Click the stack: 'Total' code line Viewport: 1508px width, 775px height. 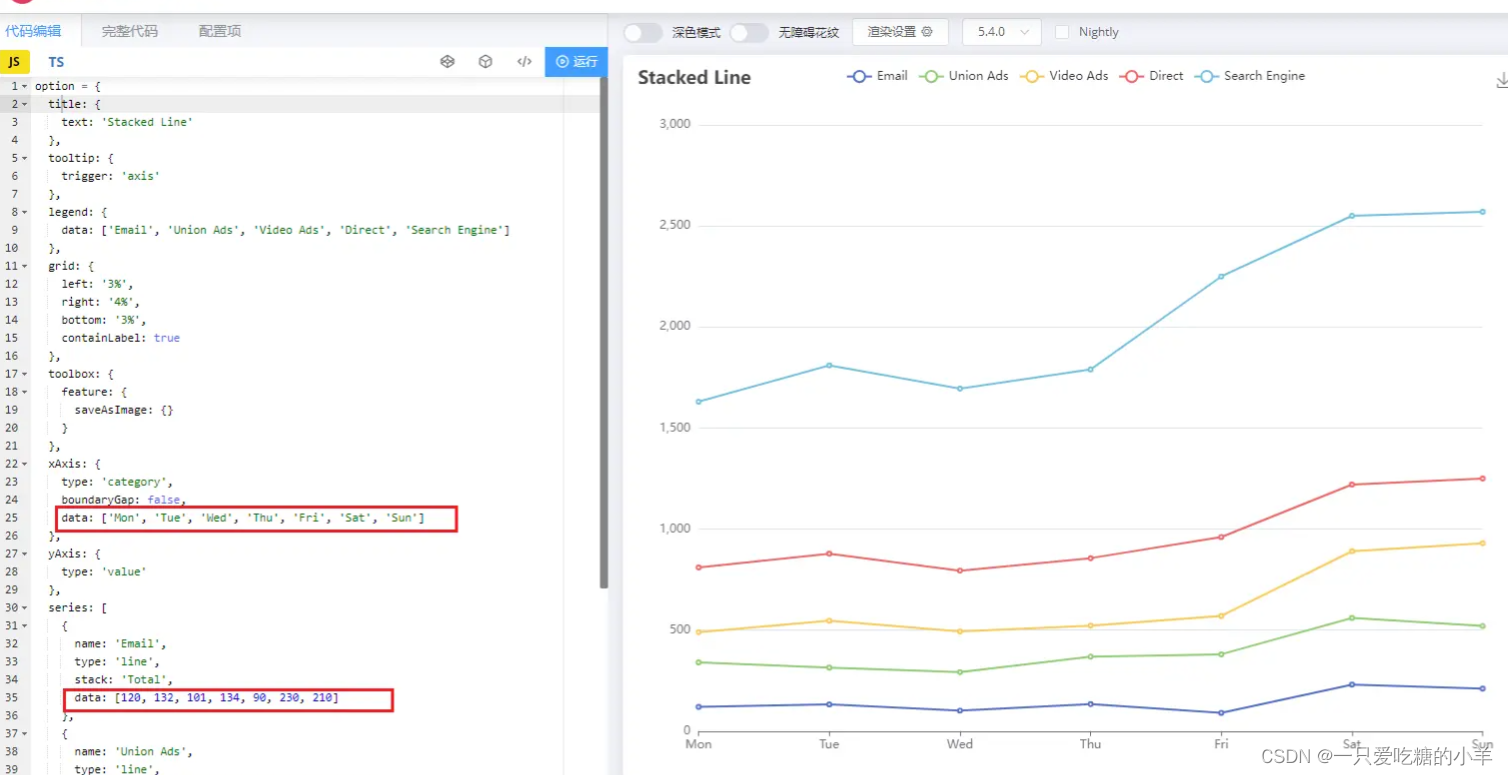(124, 679)
